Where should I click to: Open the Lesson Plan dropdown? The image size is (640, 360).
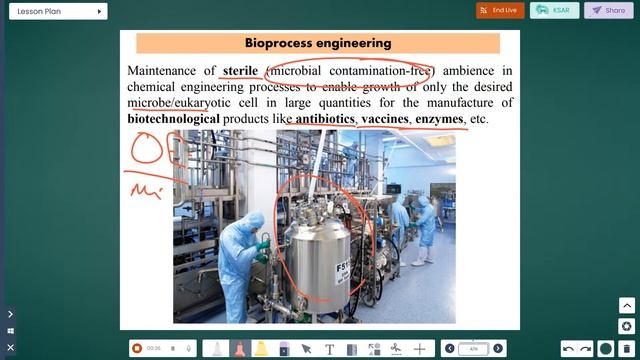pos(58,11)
